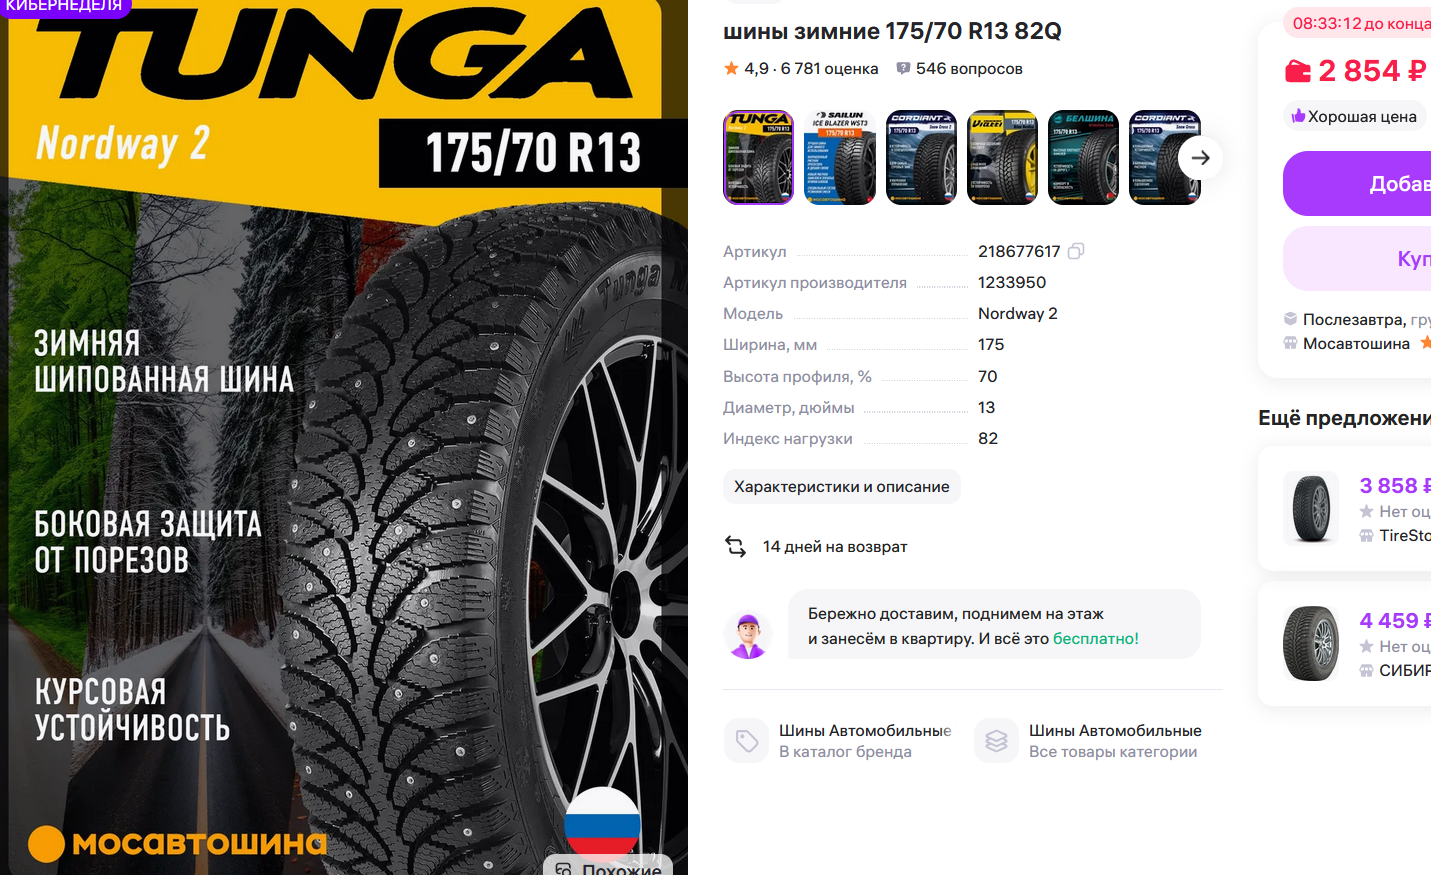Click the Мосавтошина seller link

[1356, 343]
